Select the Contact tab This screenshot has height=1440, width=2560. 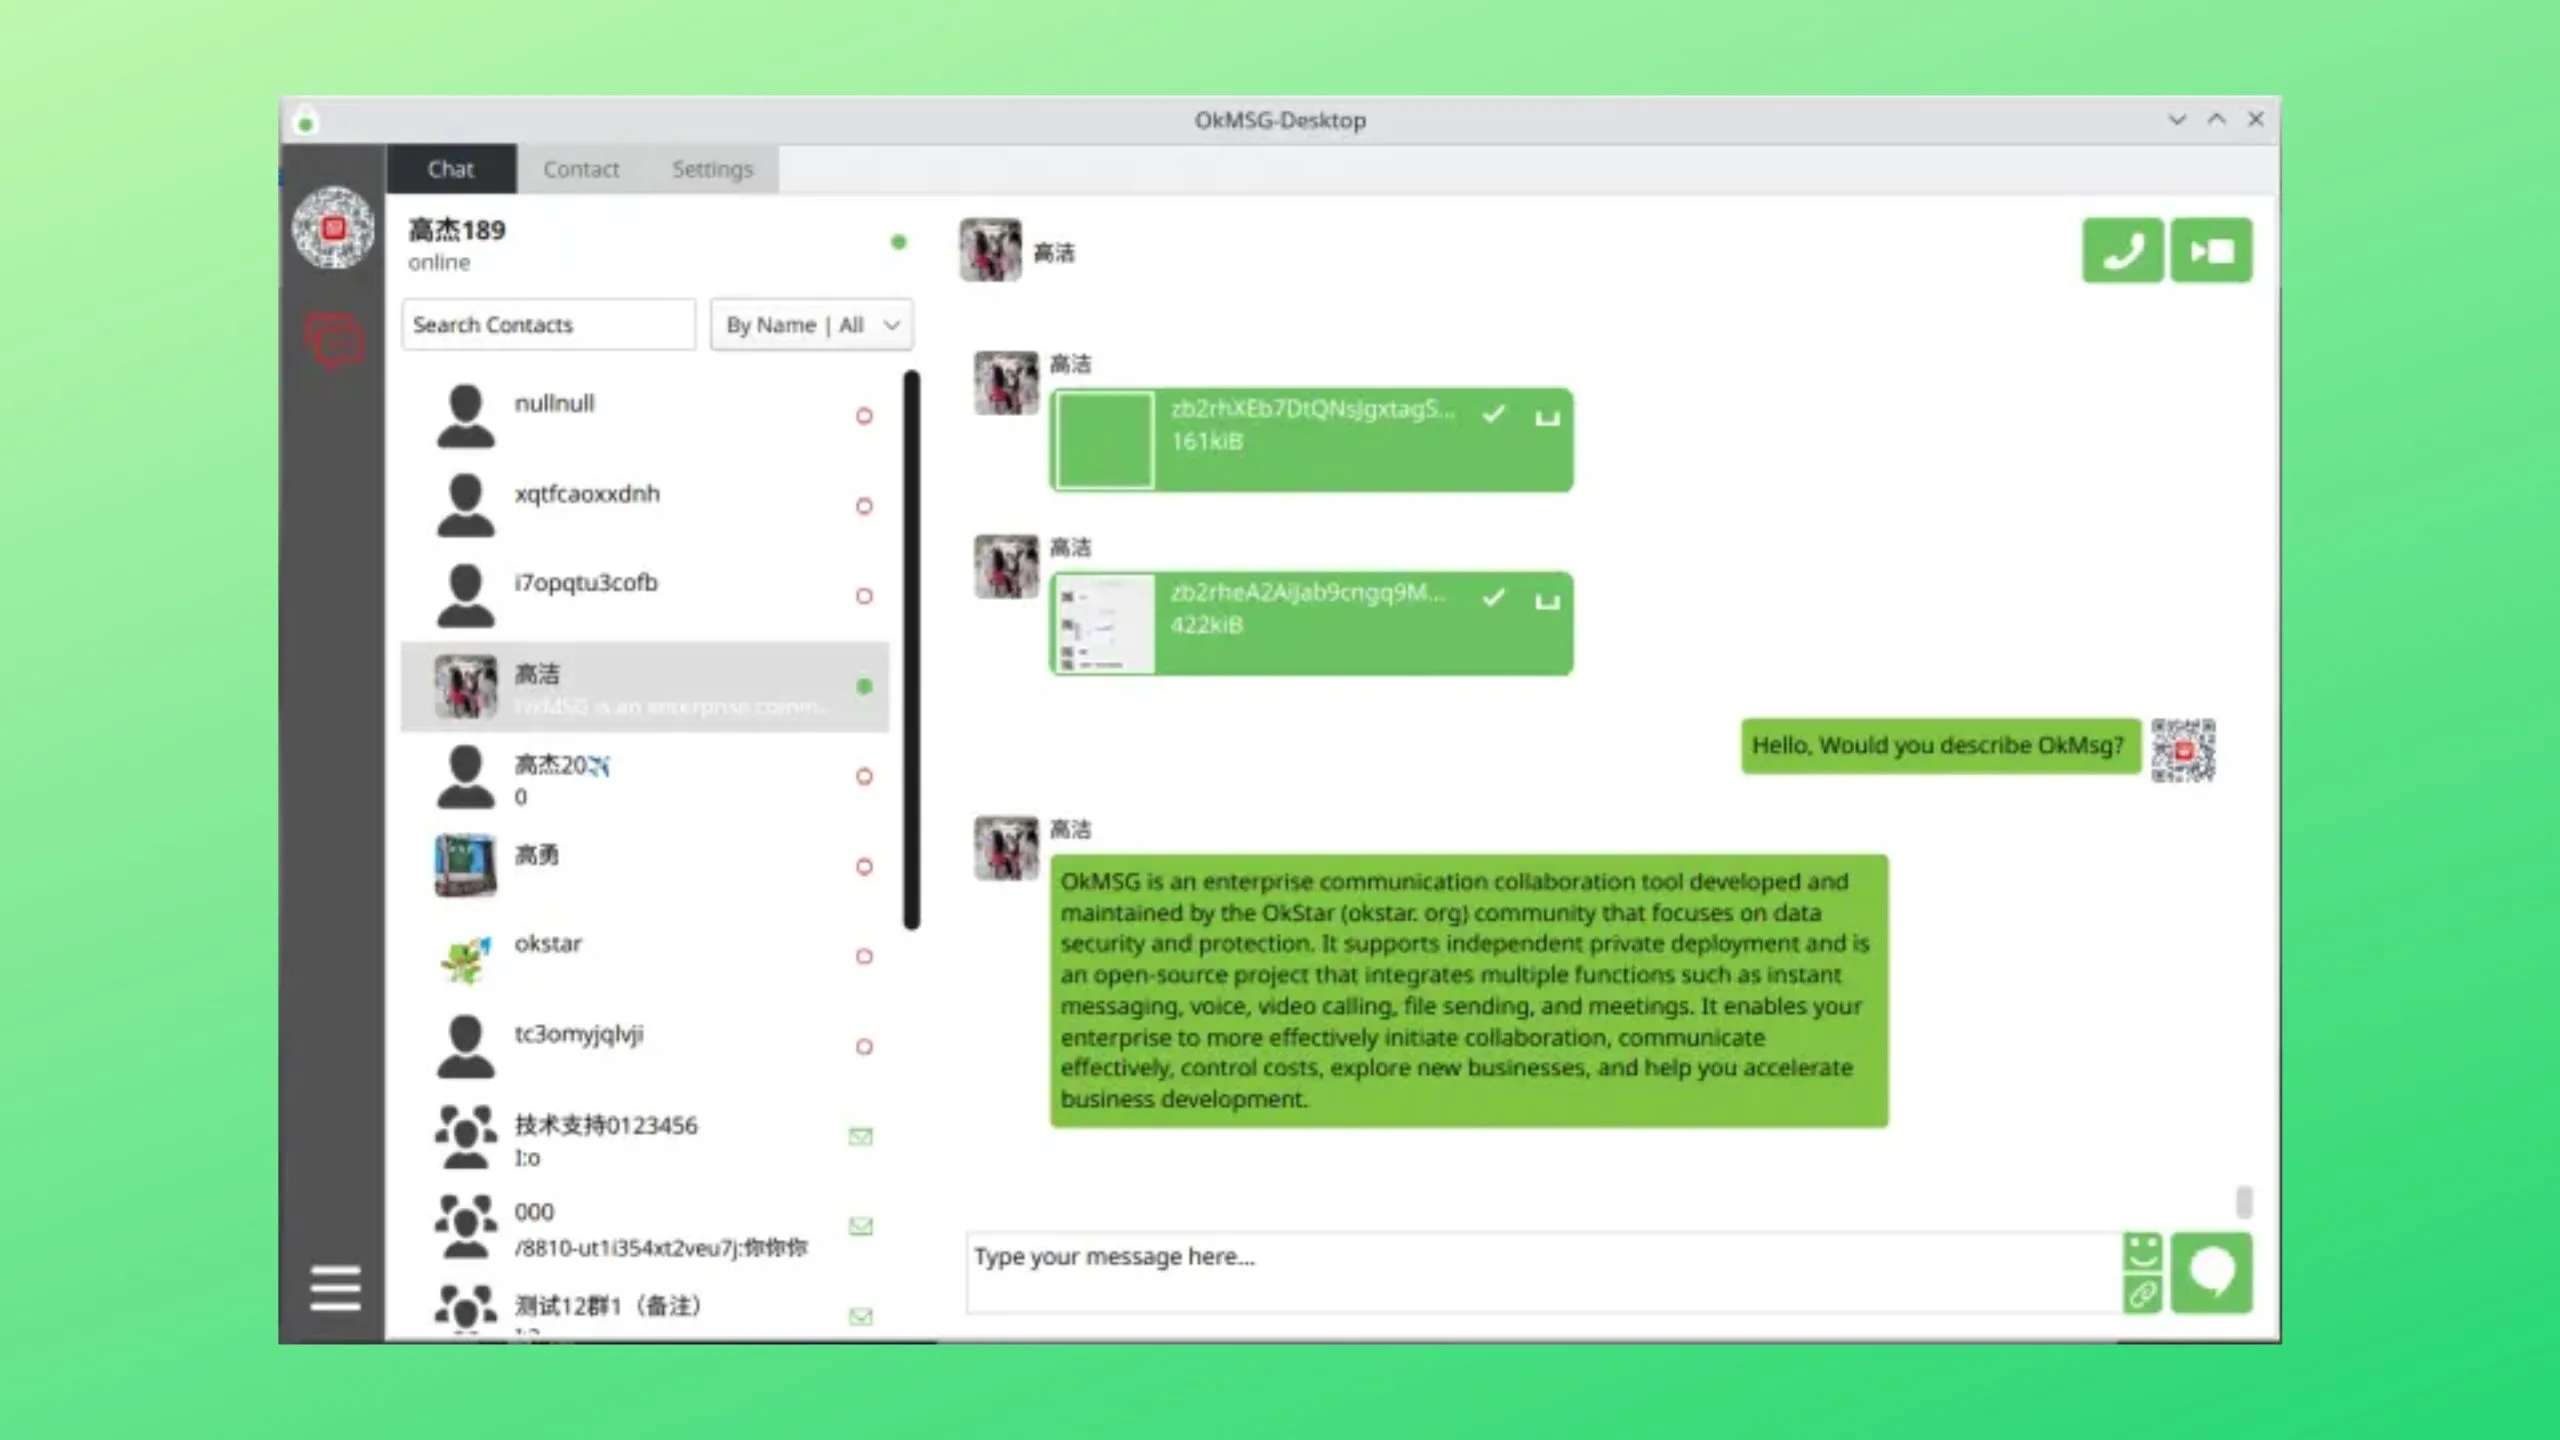pyautogui.click(x=580, y=167)
